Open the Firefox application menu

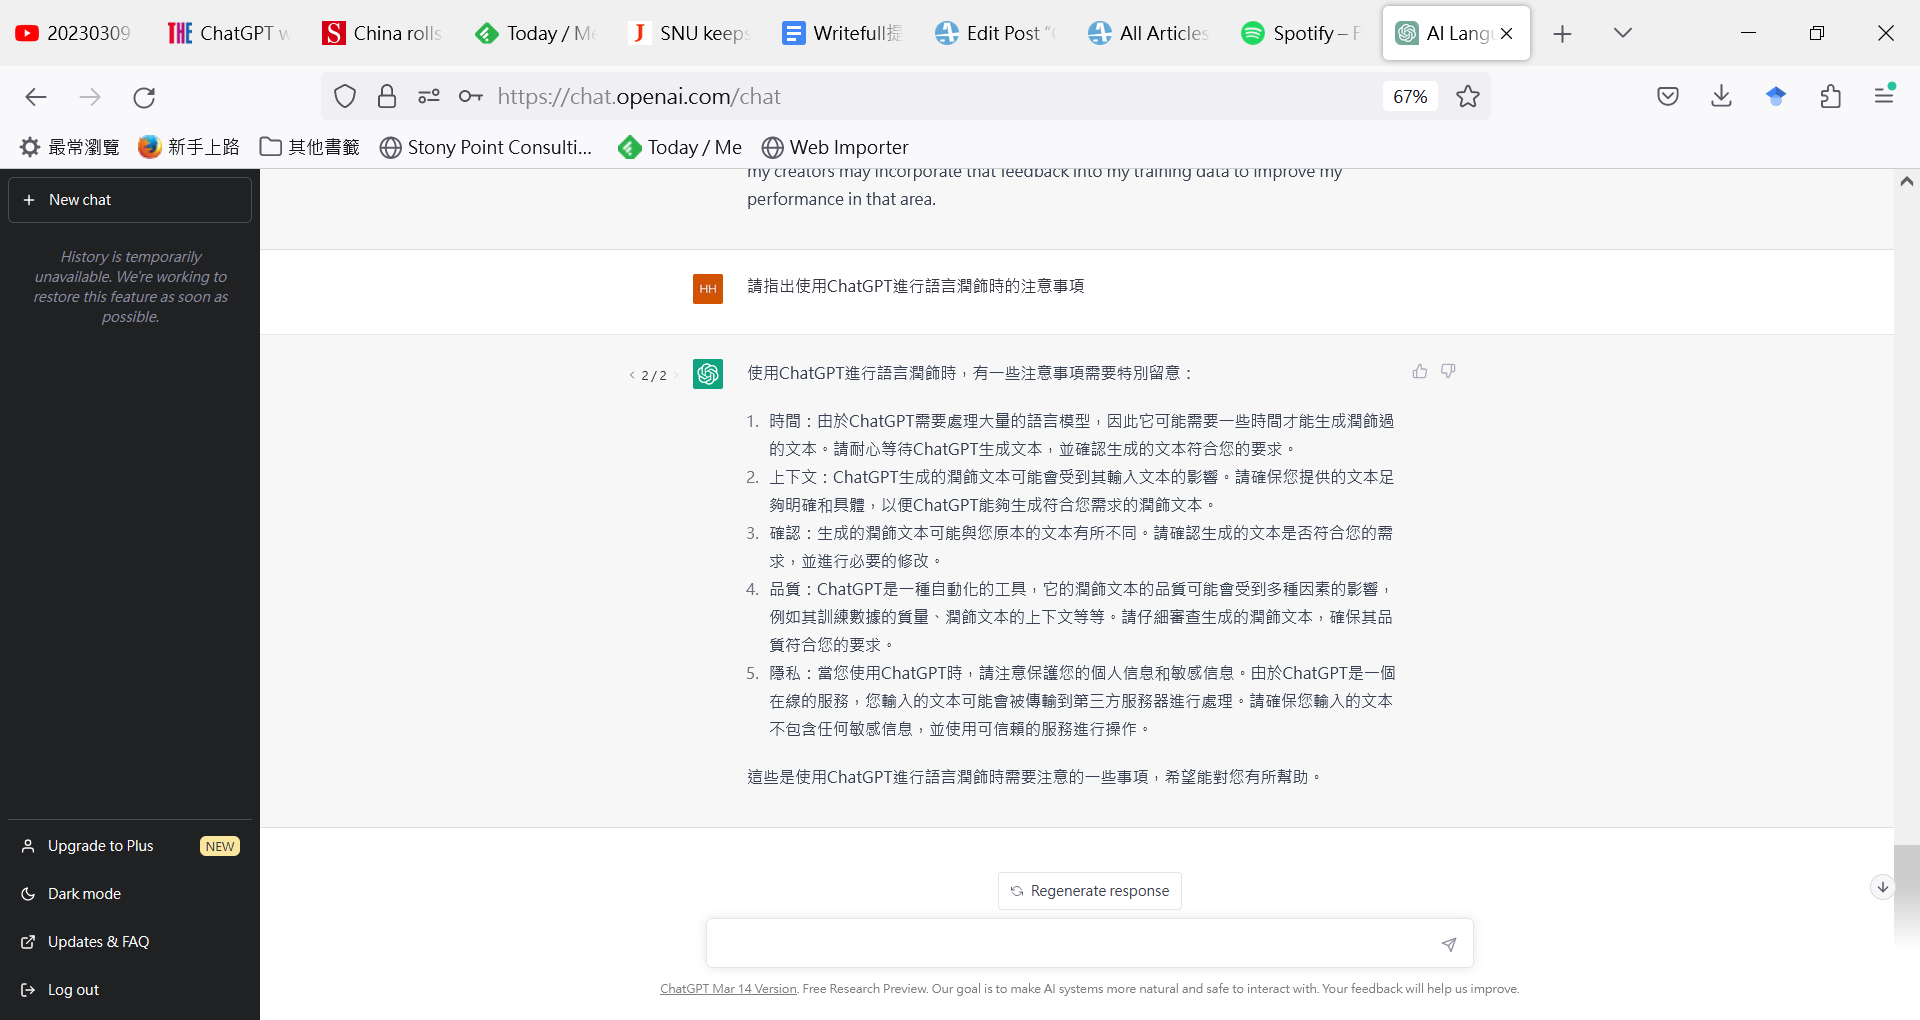click(x=1885, y=95)
